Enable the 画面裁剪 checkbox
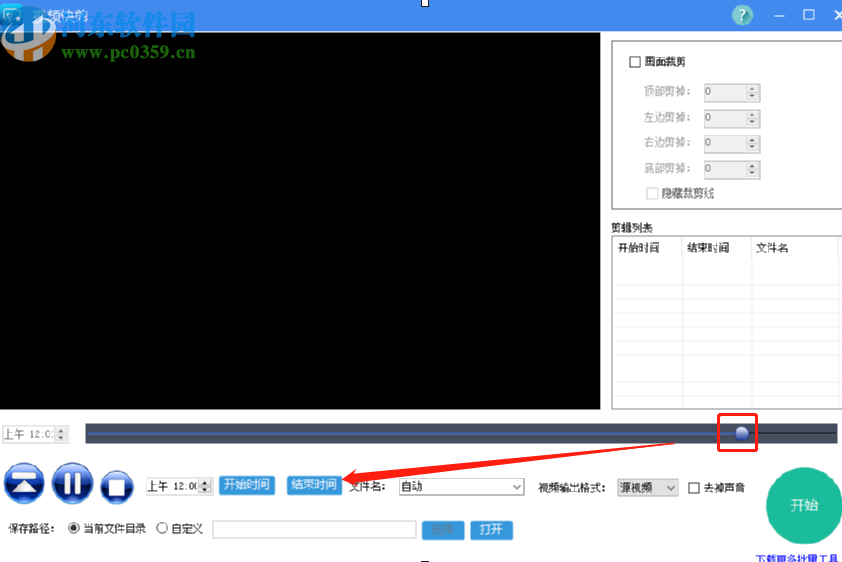Screen dimensions: 842x562 coord(635,62)
